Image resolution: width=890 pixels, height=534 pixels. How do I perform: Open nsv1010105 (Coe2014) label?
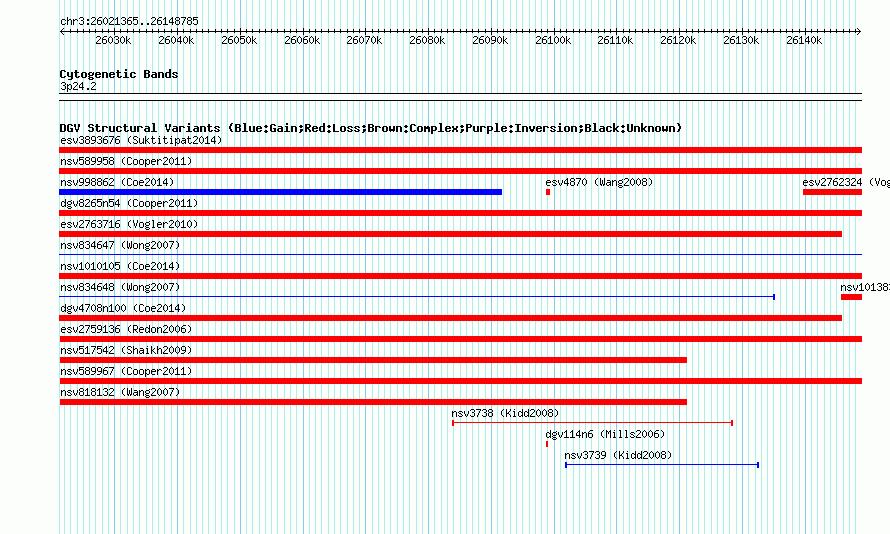pos(120,266)
